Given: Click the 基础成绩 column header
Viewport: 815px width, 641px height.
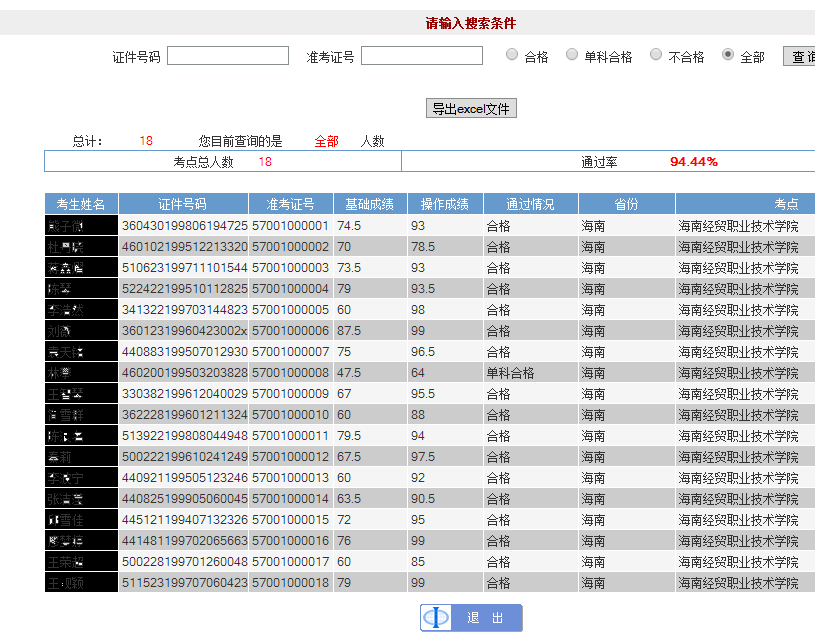Looking at the screenshot, I should click(370, 204).
